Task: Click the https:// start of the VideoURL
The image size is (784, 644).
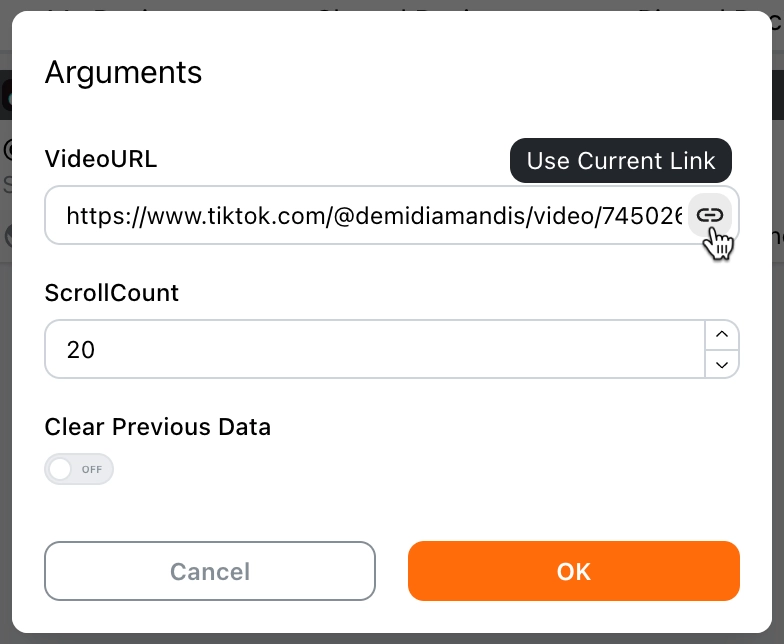Action: [104, 216]
